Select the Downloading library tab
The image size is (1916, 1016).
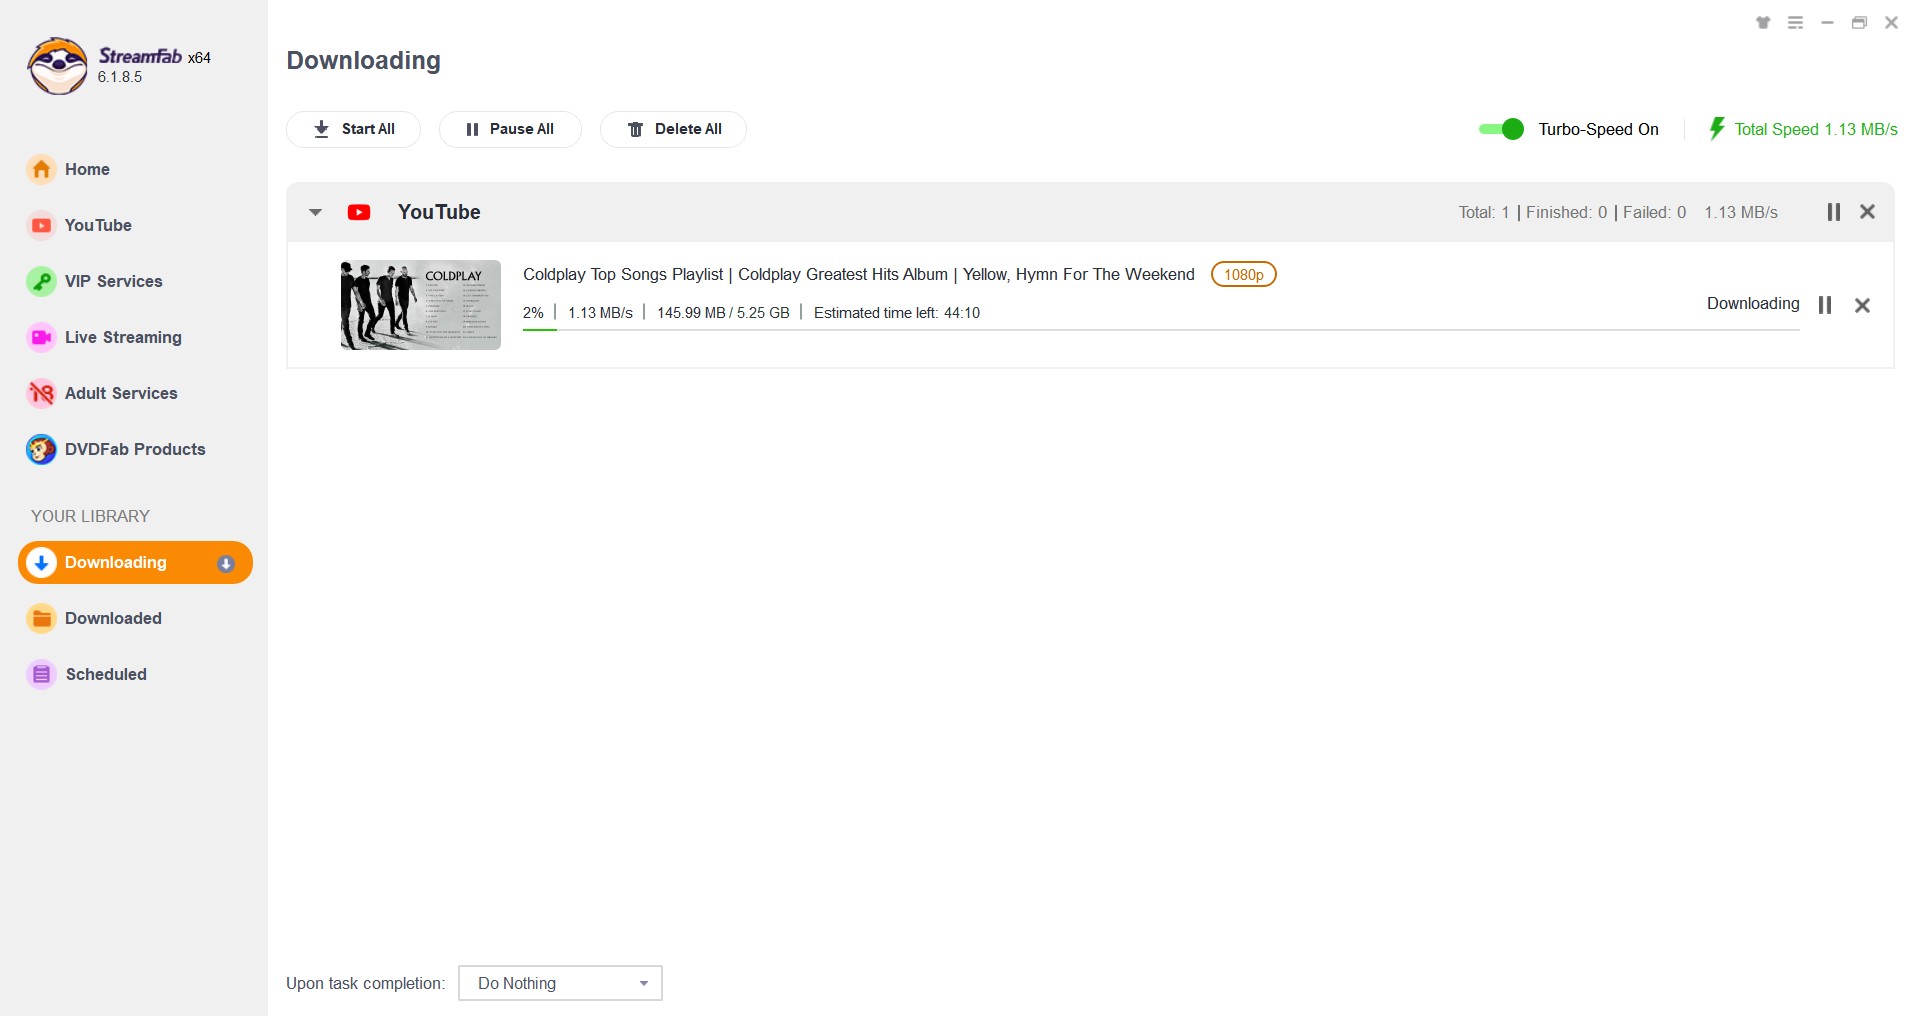point(135,563)
